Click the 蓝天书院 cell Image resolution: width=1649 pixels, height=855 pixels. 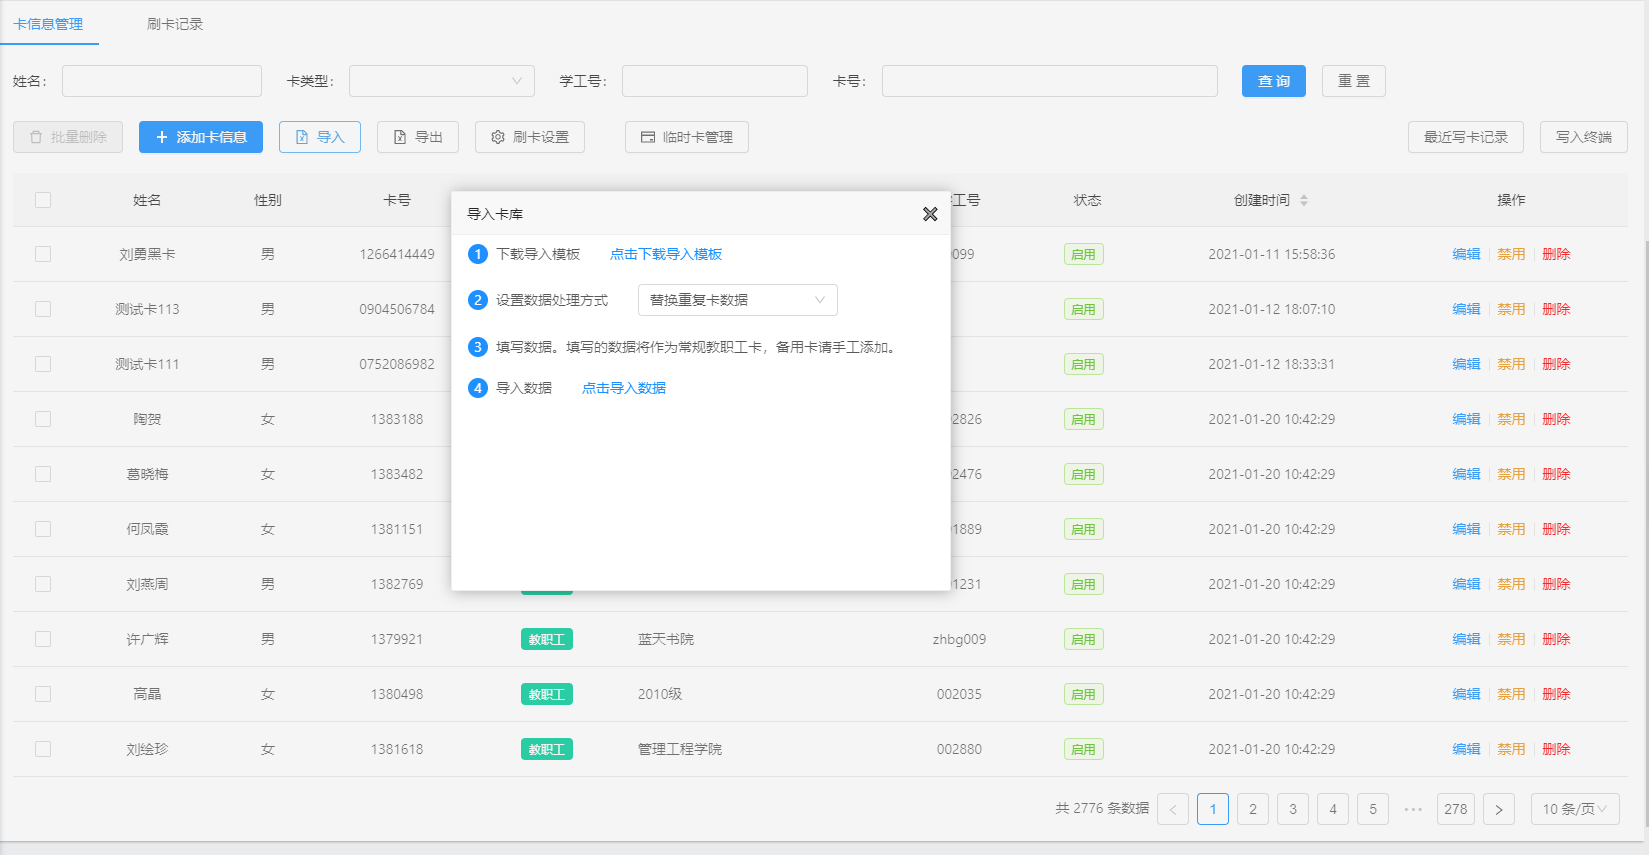tap(666, 639)
